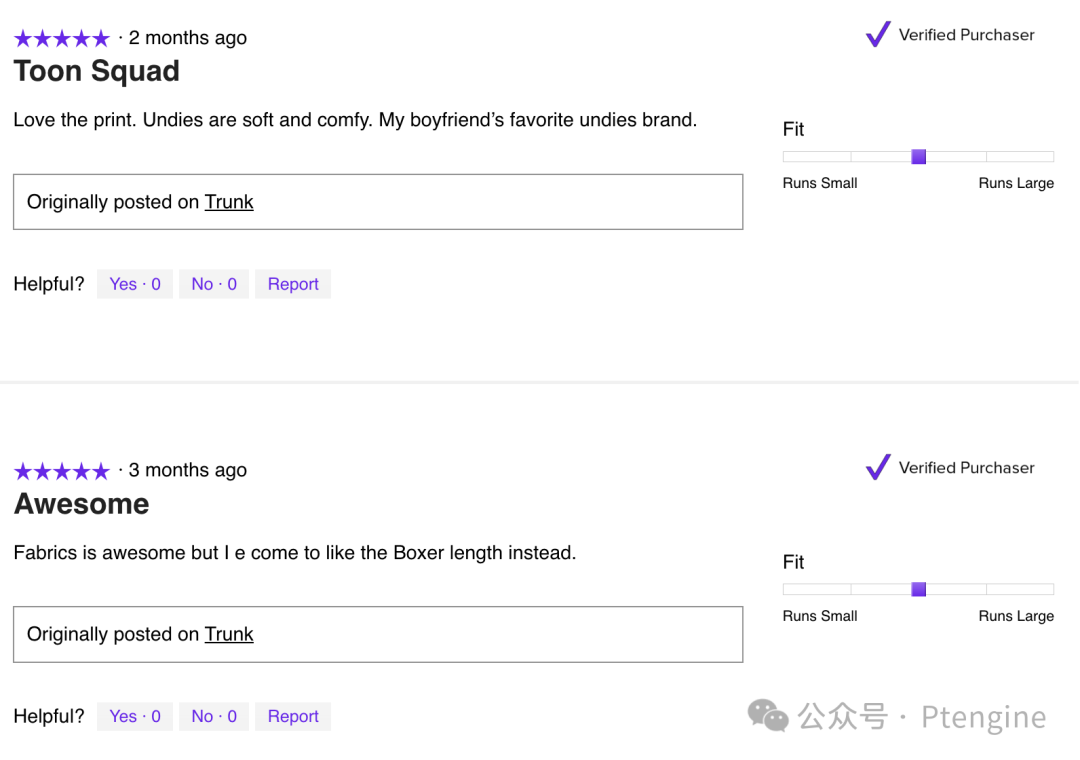The width and height of the screenshot is (1080, 760).
Task: Mark the Toon Squad review as helpful with Yes
Action: (x=135, y=284)
